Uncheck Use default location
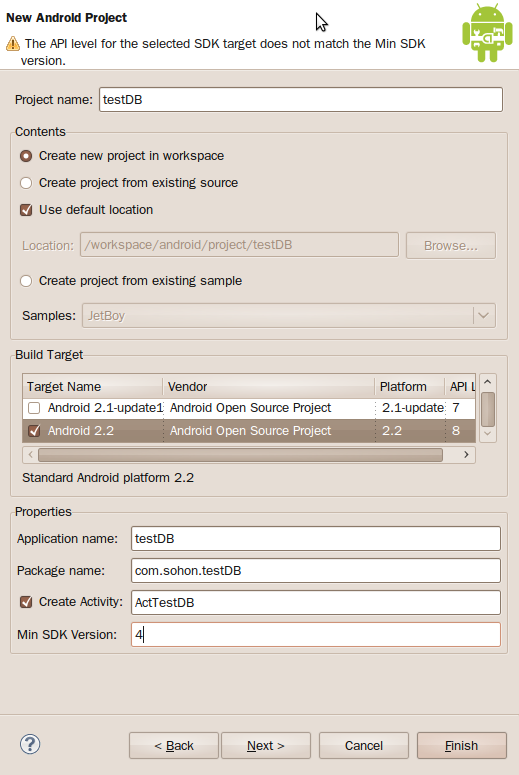Viewport: 519px width, 775px height. click(x=26, y=210)
